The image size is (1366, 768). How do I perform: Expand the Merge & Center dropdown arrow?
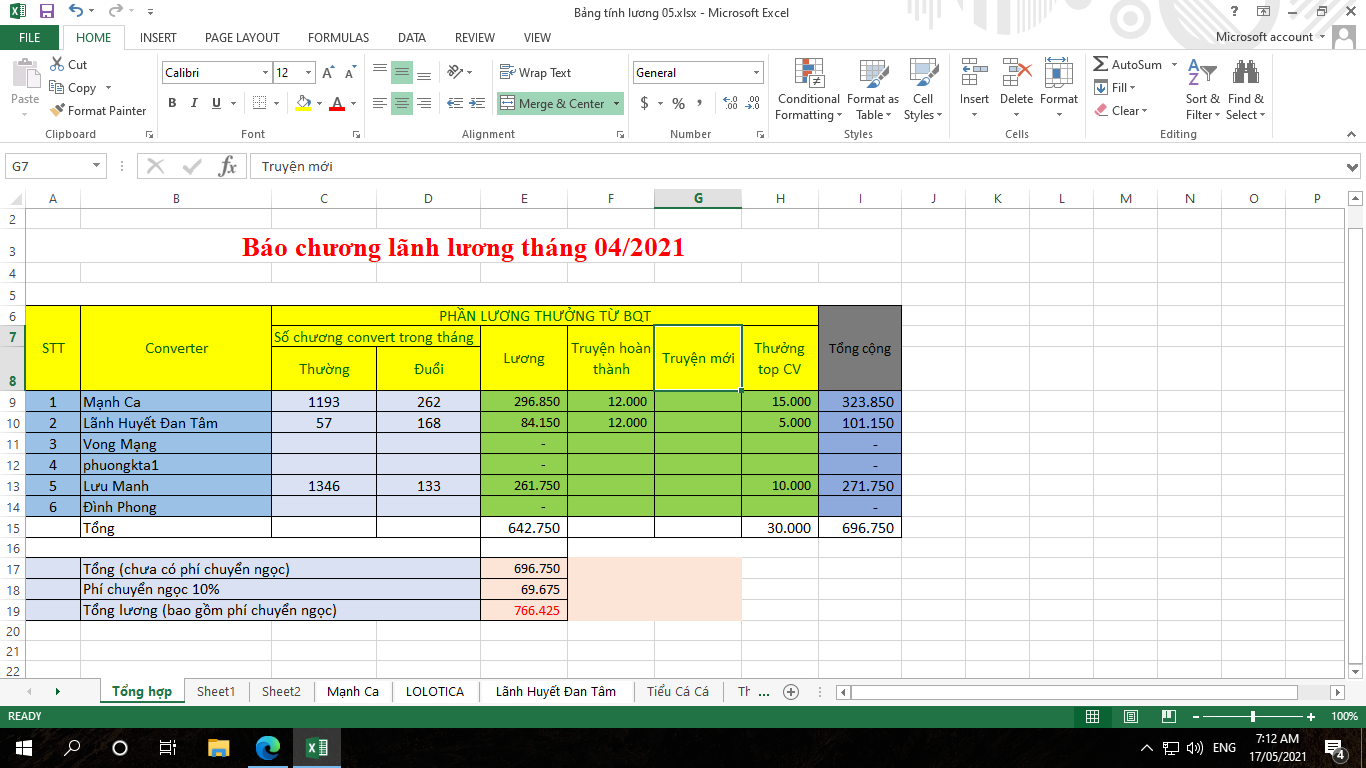tap(617, 104)
